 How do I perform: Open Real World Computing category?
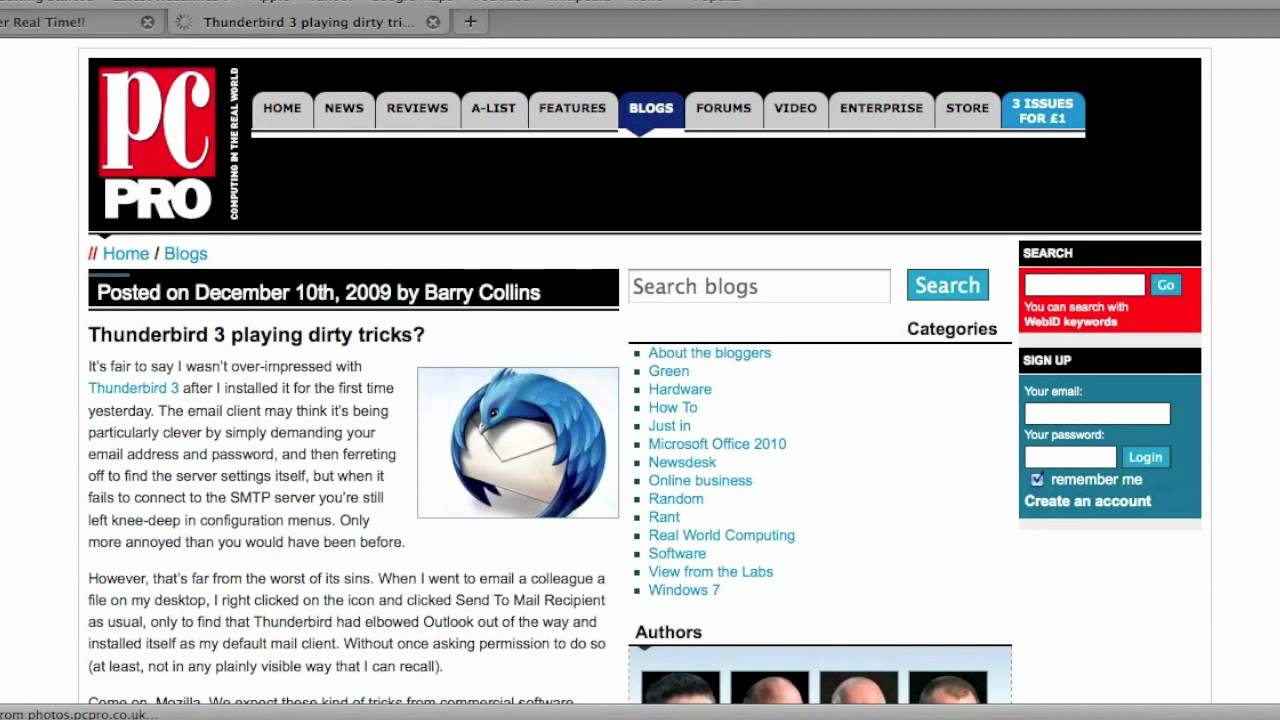click(x=722, y=535)
